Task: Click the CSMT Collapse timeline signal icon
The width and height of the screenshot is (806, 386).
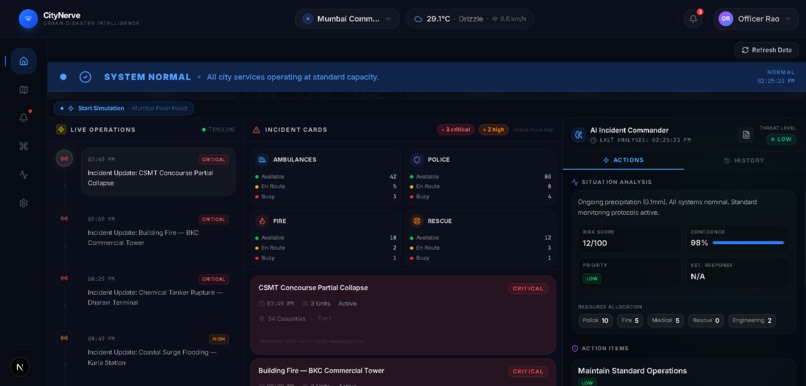Action: click(x=64, y=158)
